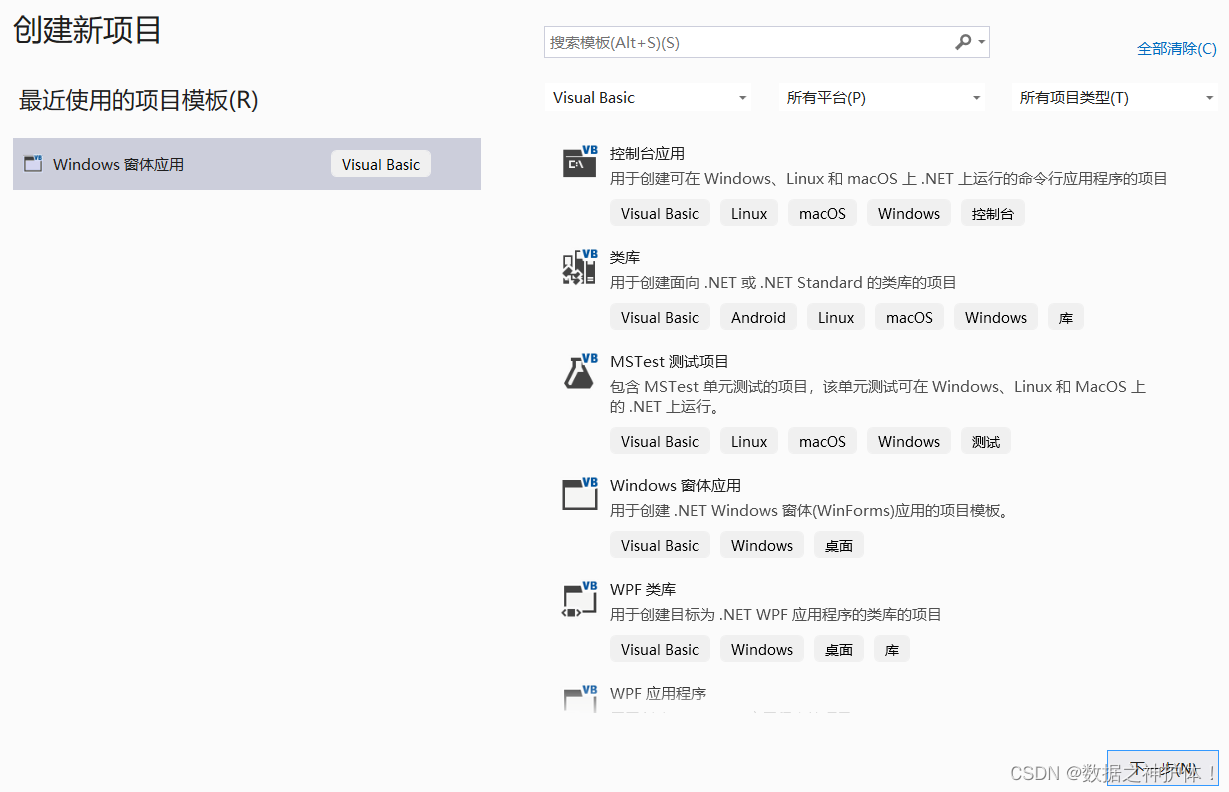Click the 最近使用的项目模板 heading
1229x792 pixels.
138,100
